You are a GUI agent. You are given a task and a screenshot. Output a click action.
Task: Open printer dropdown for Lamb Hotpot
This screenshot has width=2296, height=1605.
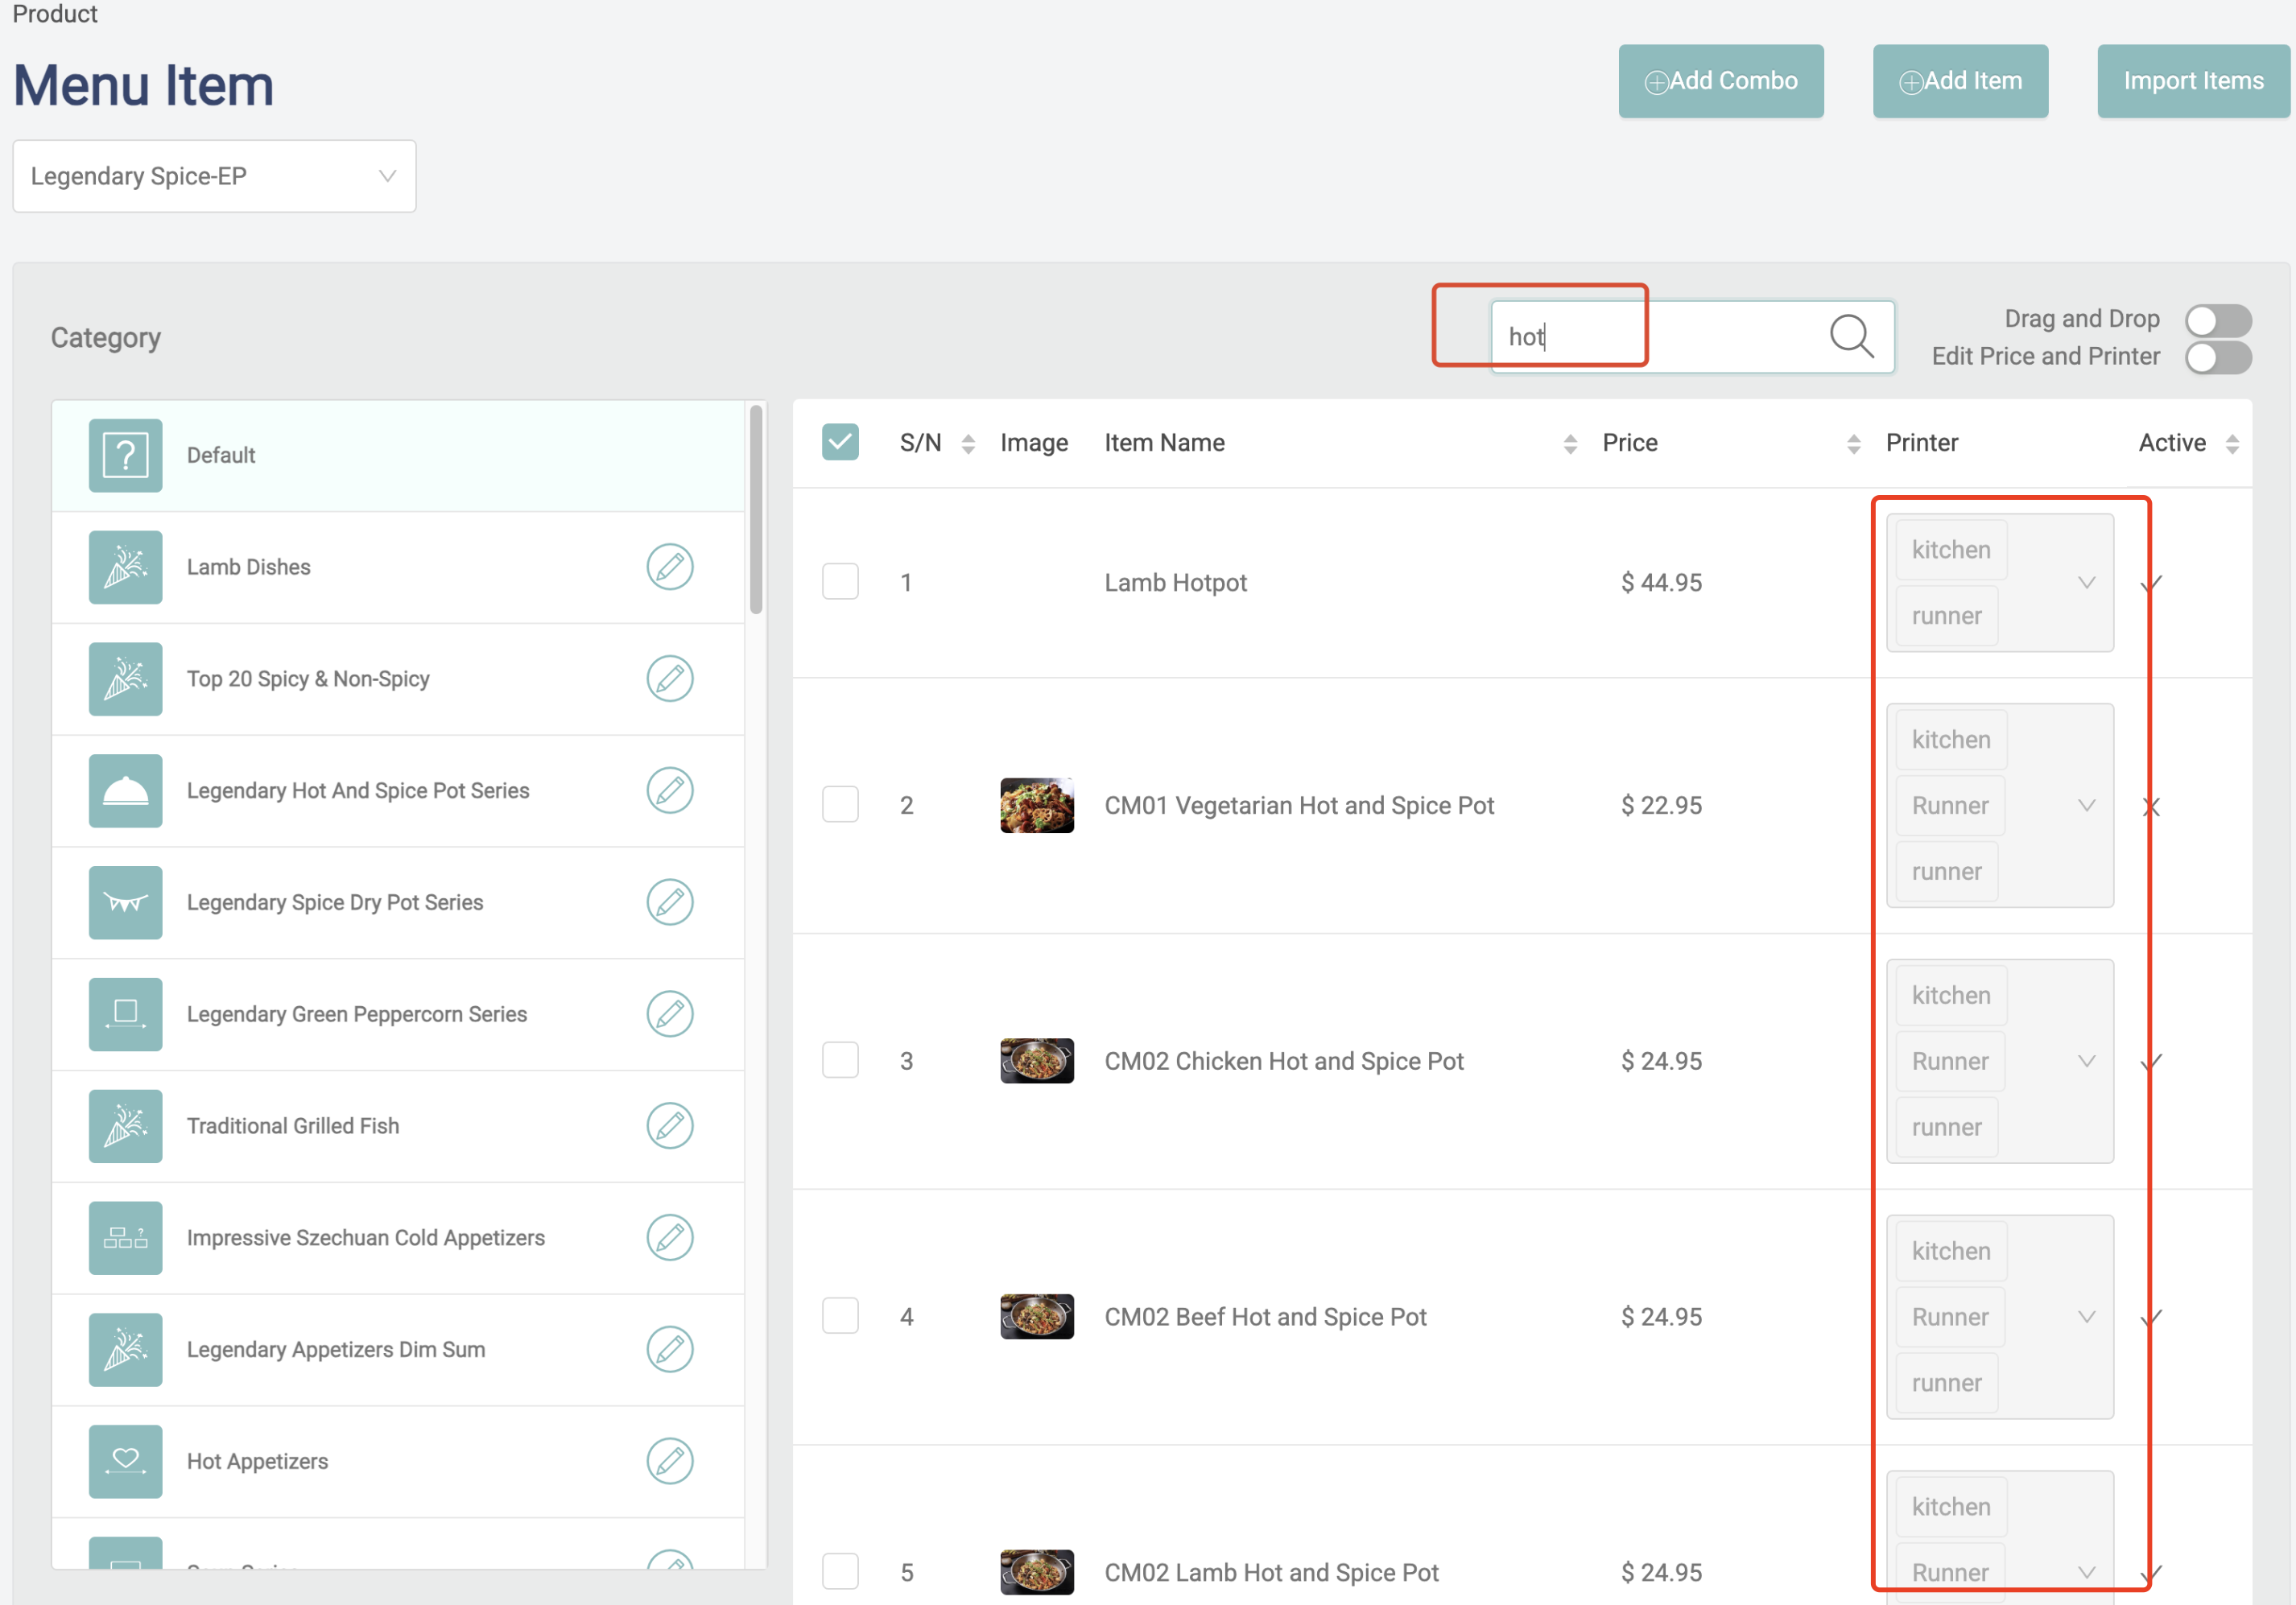(x=2000, y=583)
